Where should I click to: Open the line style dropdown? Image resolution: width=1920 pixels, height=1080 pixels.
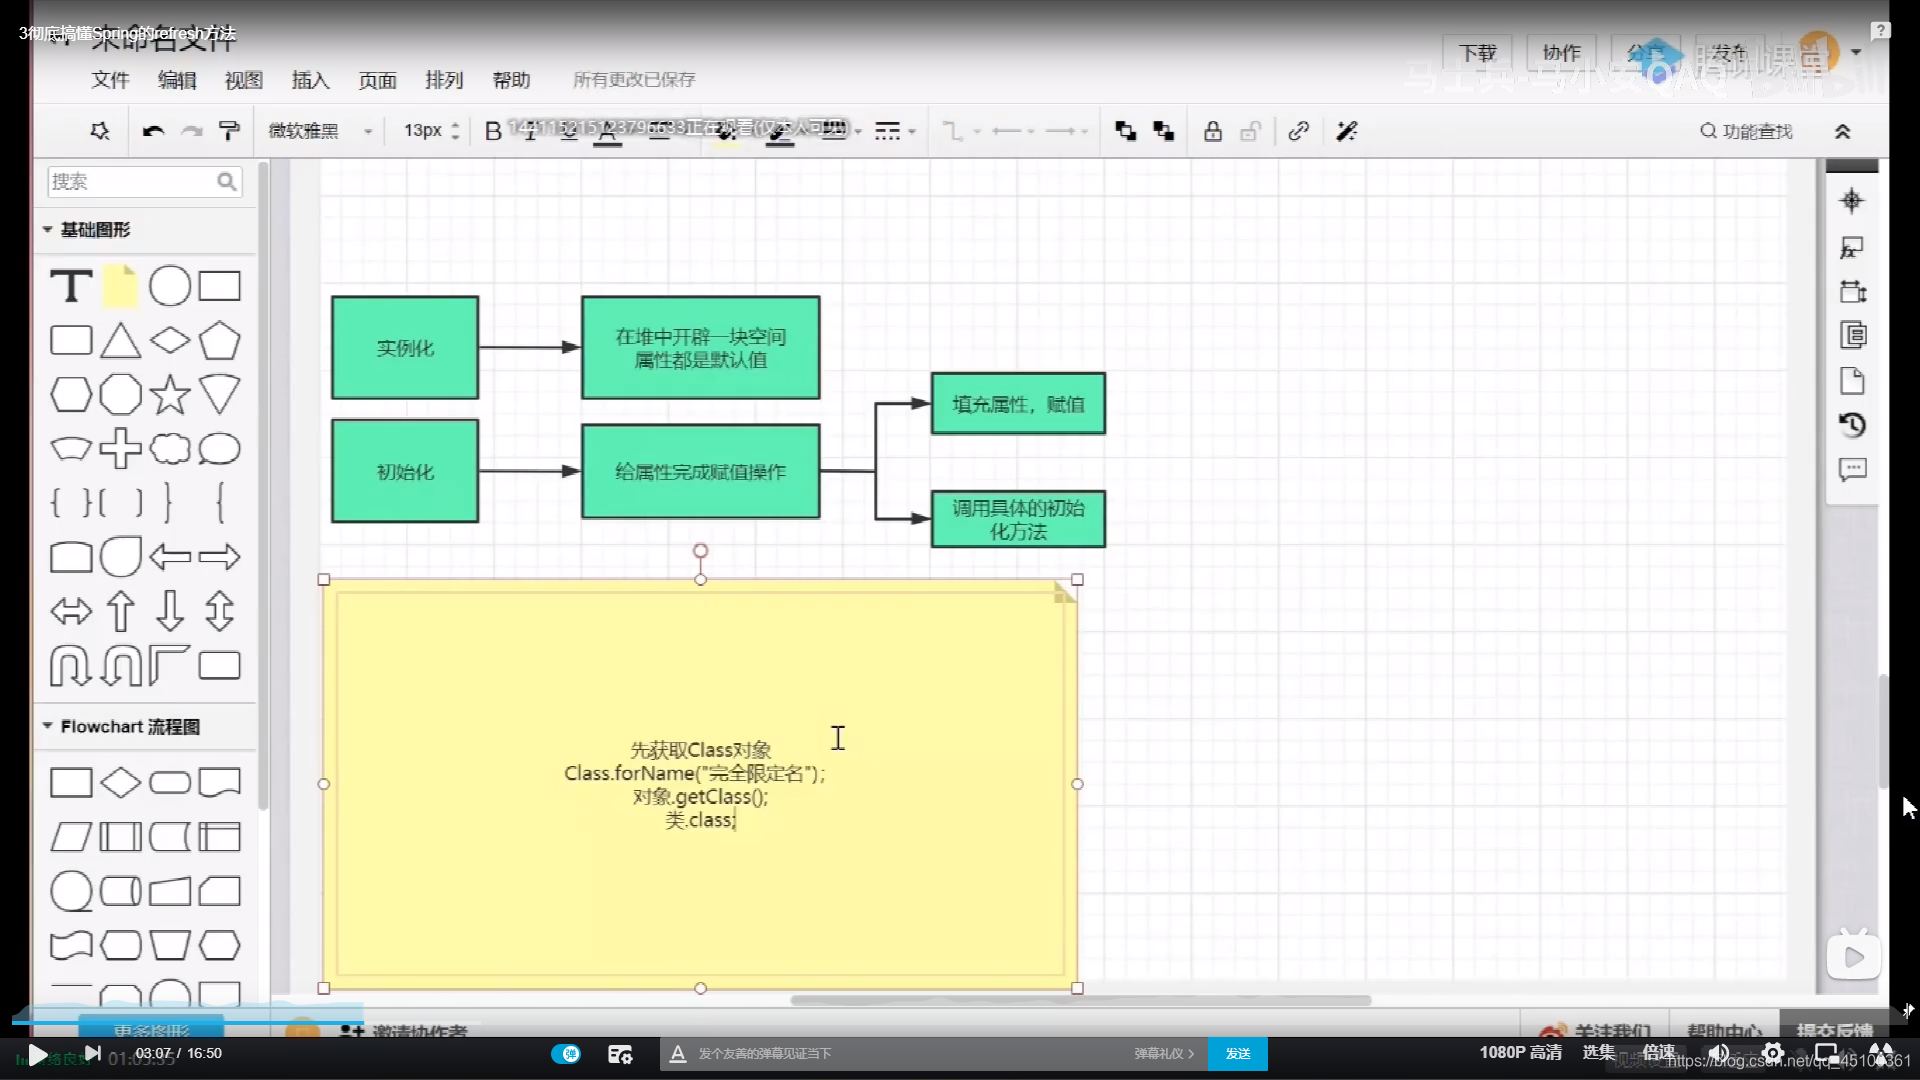click(x=895, y=131)
